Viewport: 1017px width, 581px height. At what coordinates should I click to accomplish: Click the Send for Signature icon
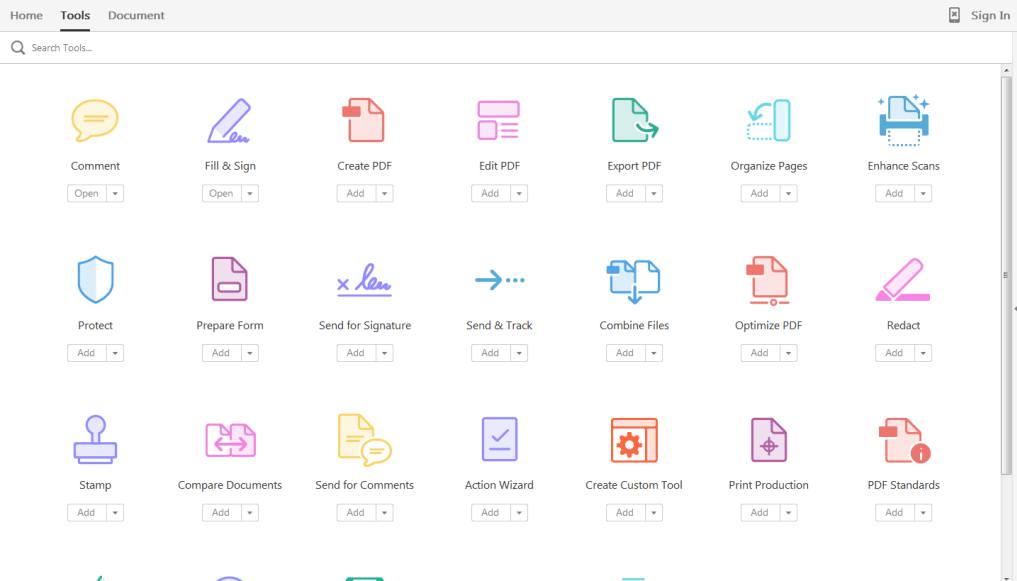tap(365, 280)
